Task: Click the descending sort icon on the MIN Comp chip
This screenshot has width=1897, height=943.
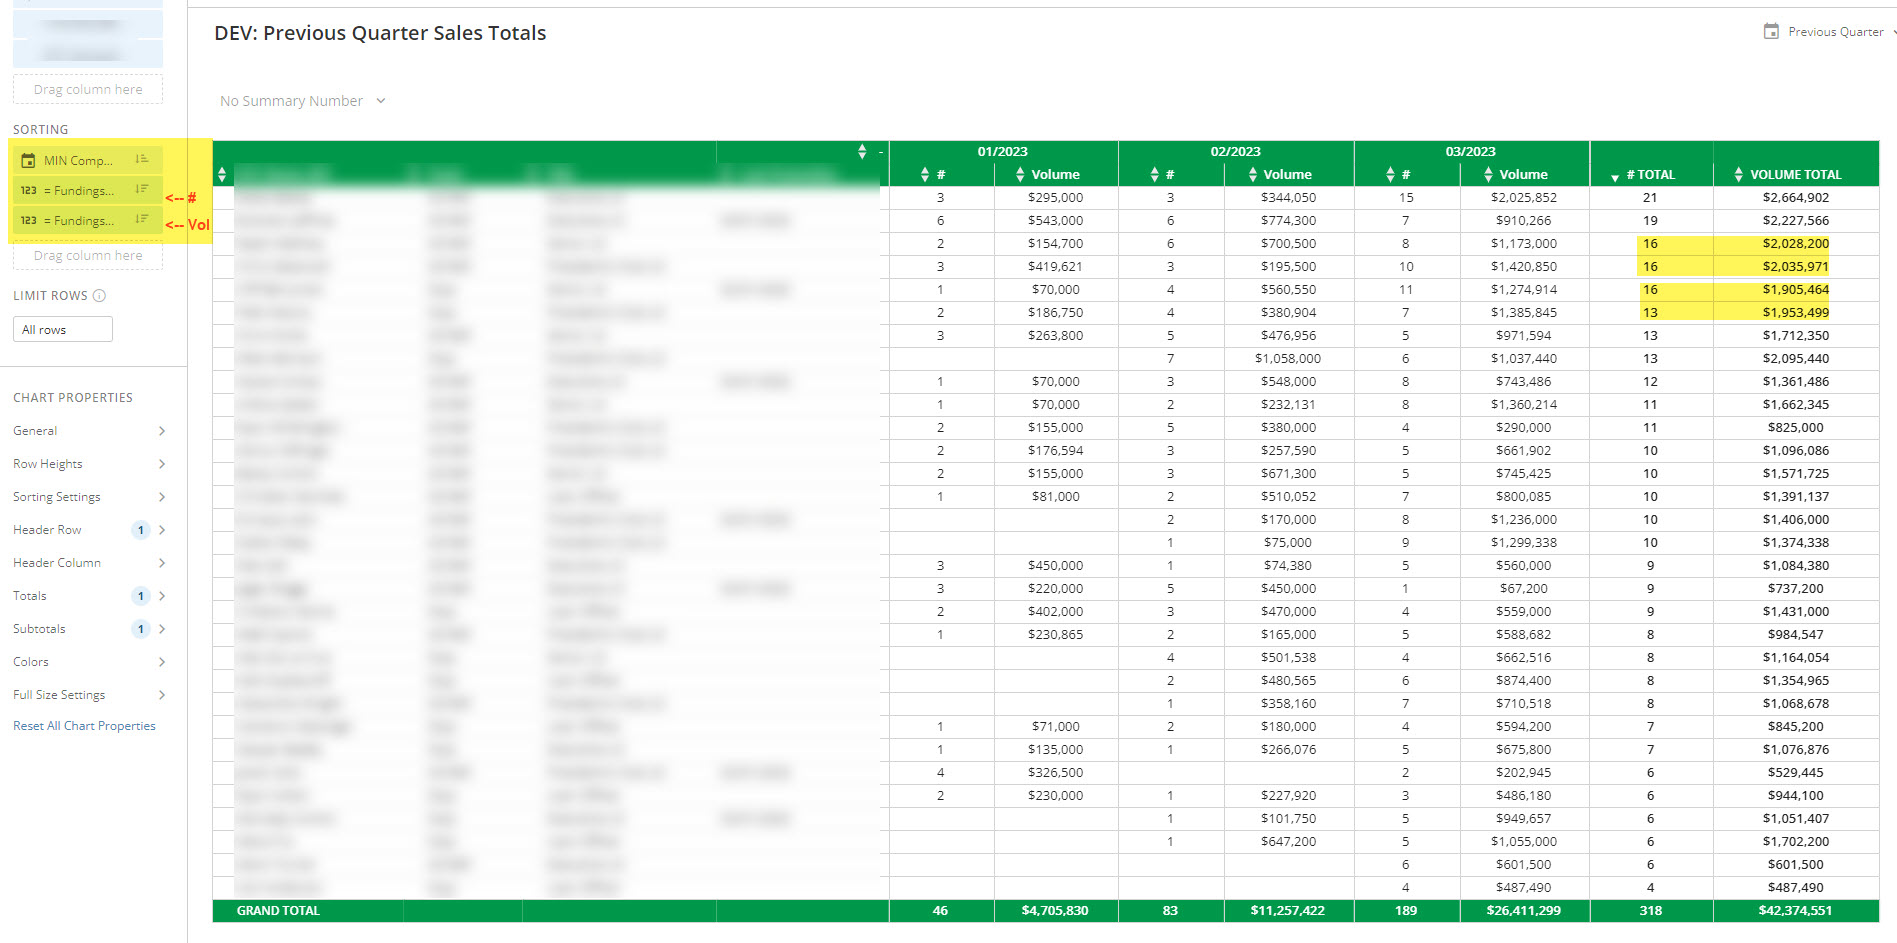Action: click(142, 159)
